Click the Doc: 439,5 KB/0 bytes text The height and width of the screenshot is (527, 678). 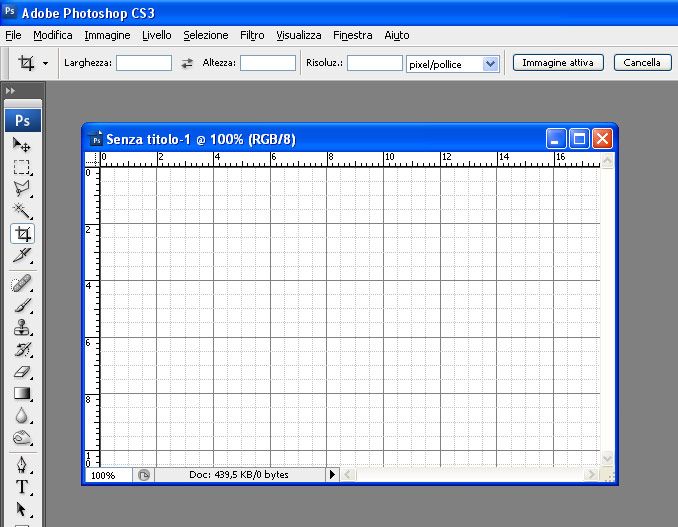[239, 475]
